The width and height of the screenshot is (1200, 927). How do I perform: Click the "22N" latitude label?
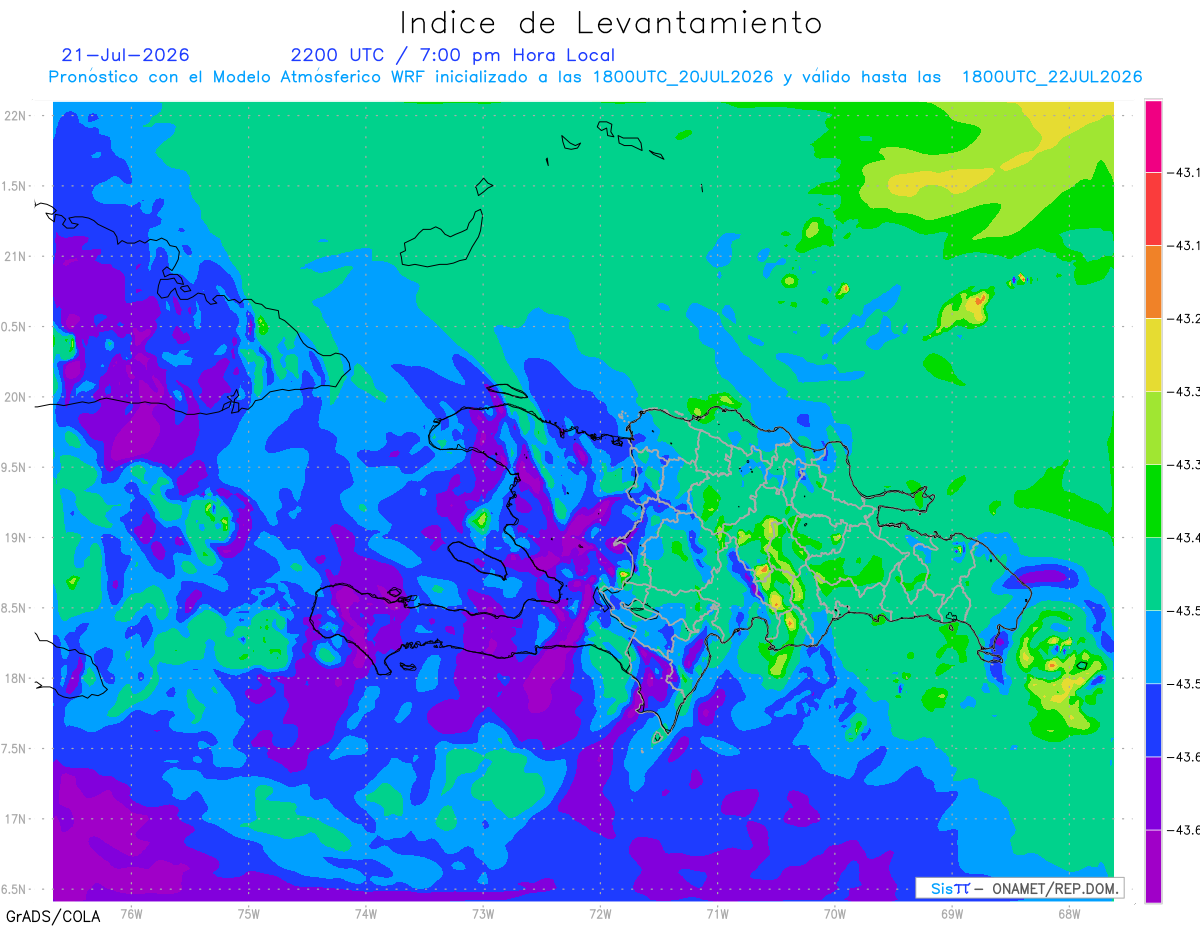click(16, 116)
